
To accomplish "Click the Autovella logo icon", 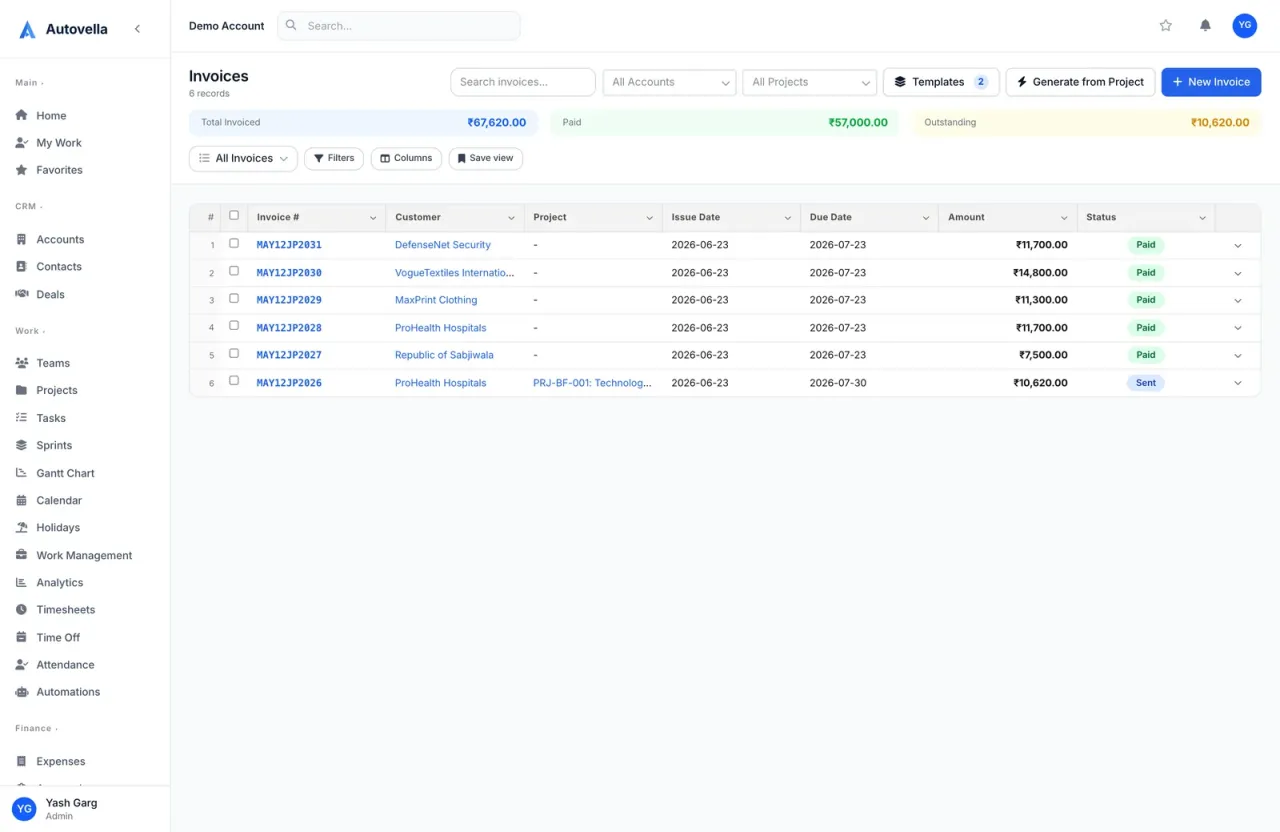I will point(27,30).
